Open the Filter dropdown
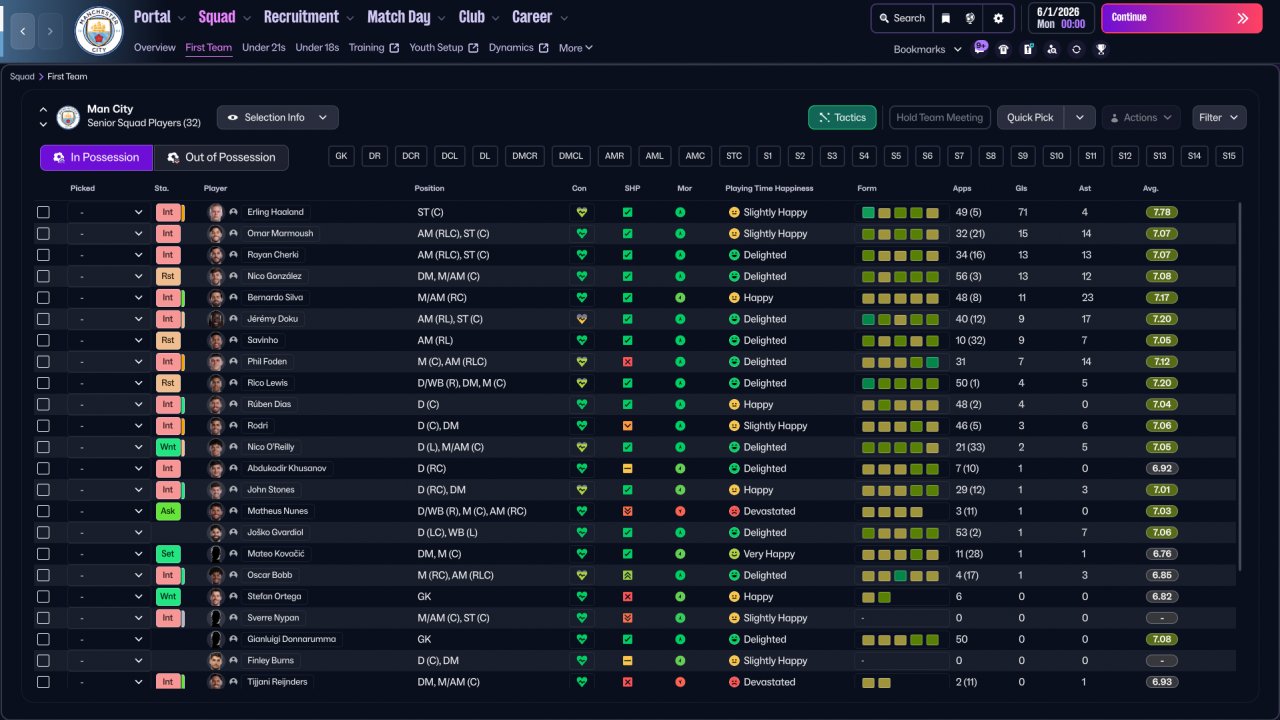Image resolution: width=1280 pixels, height=720 pixels. click(1219, 118)
